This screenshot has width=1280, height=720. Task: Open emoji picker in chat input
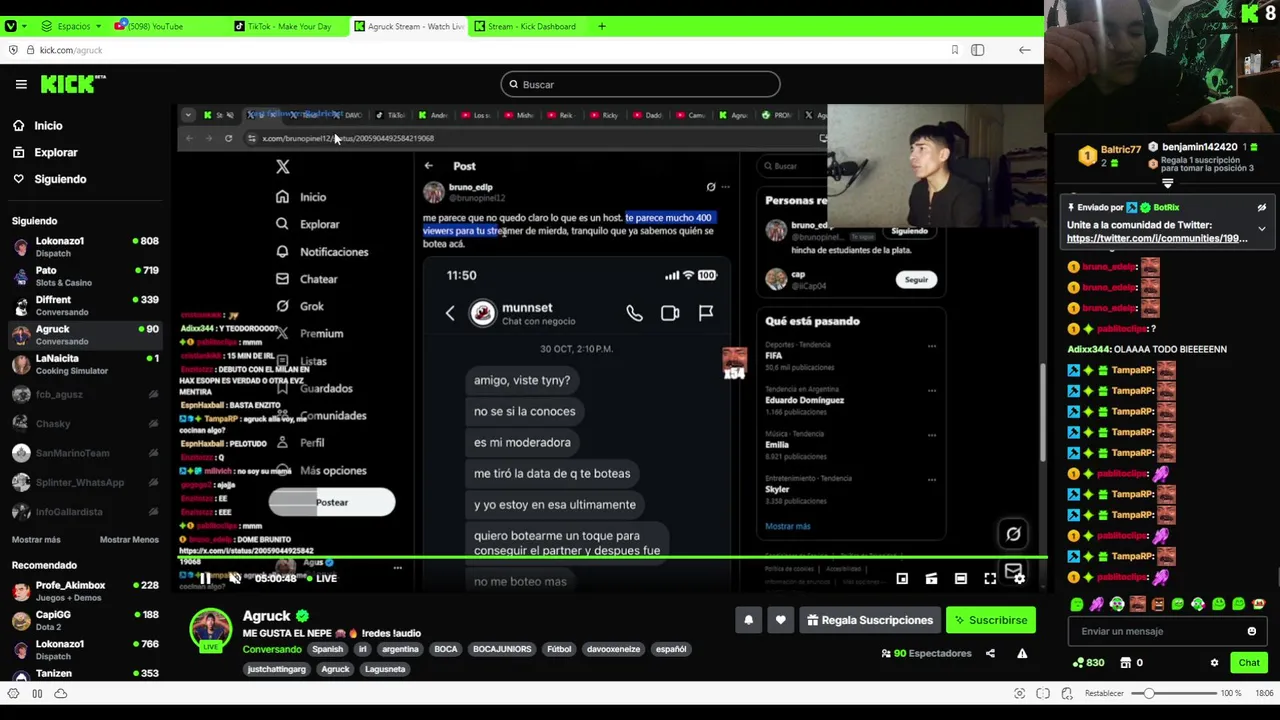click(1251, 631)
